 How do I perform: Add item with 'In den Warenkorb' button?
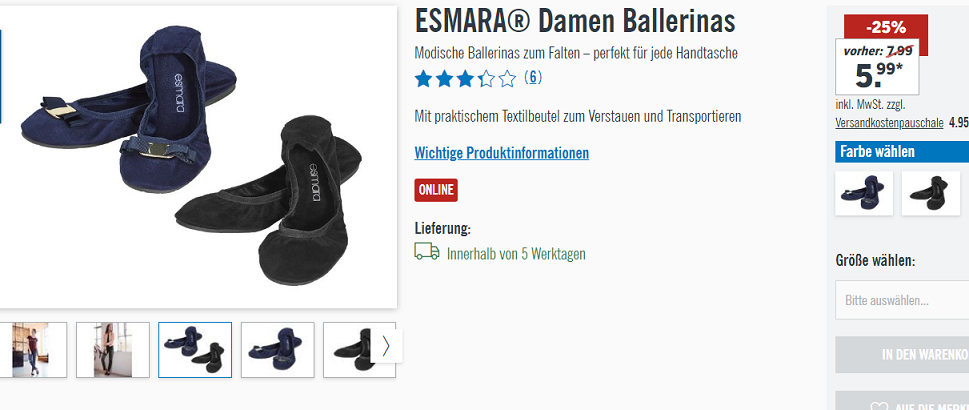tap(902, 355)
